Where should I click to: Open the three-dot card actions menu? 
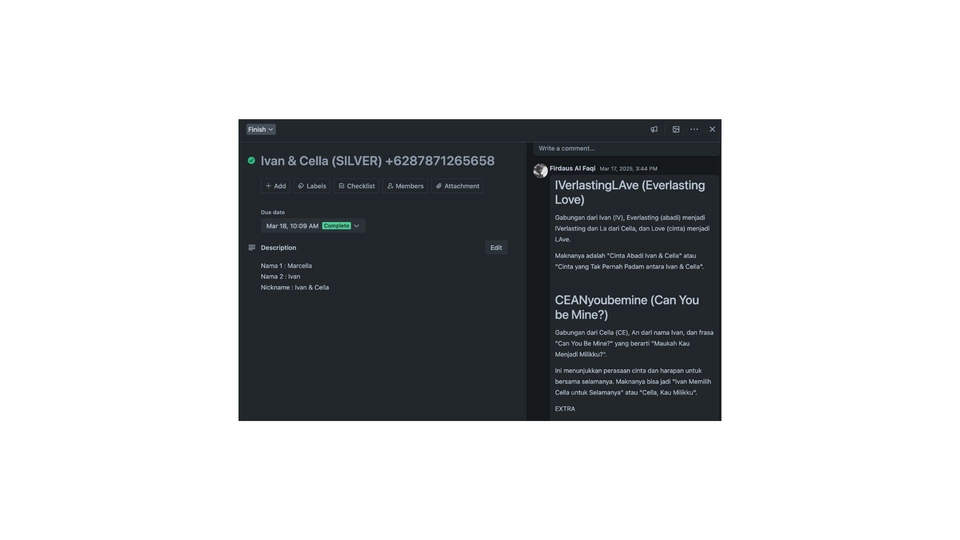click(694, 129)
